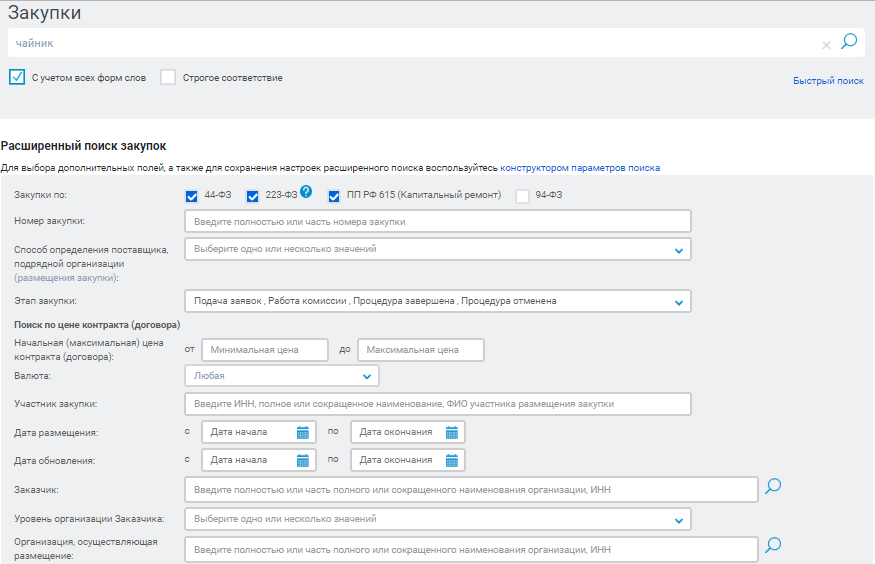Image resolution: width=875 pixels, height=564 pixels.
Task: Open calendar for Дата обновления end date
Action: click(451, 460)
